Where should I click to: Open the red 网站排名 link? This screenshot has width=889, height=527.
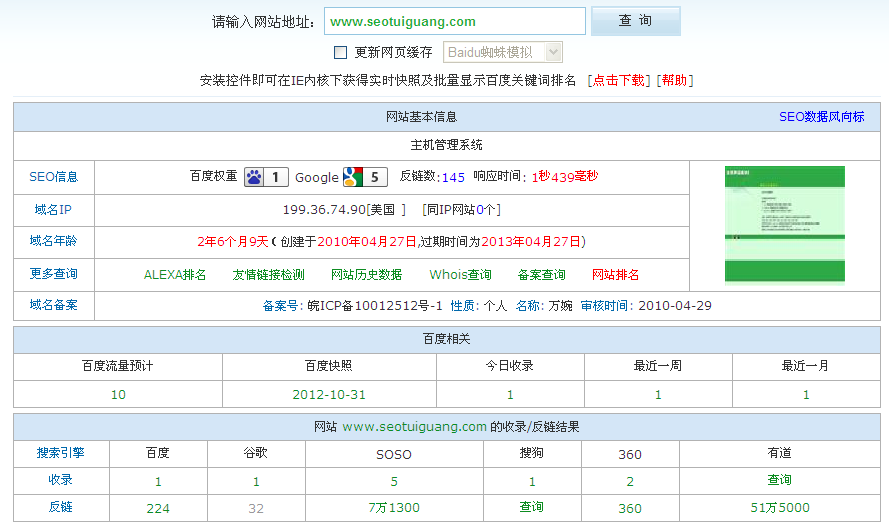tap(616, 274)
